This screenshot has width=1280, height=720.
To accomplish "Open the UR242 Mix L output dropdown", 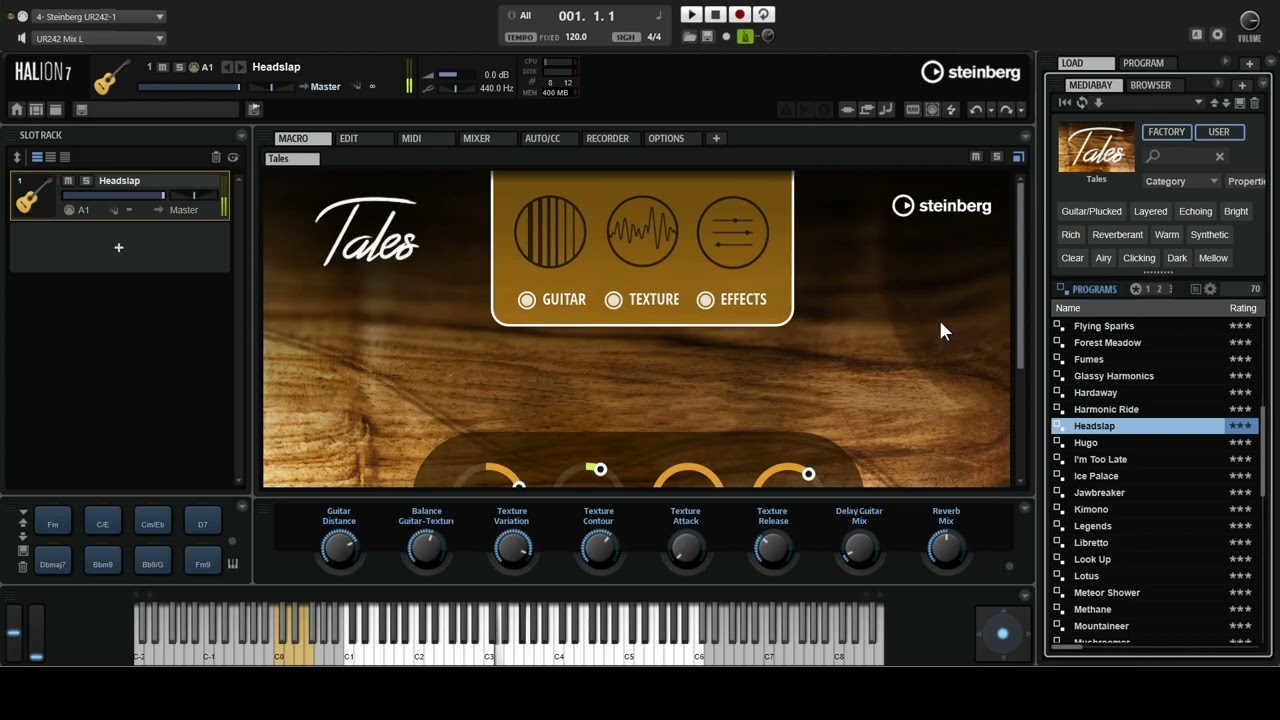I will [x=99, y=39].
